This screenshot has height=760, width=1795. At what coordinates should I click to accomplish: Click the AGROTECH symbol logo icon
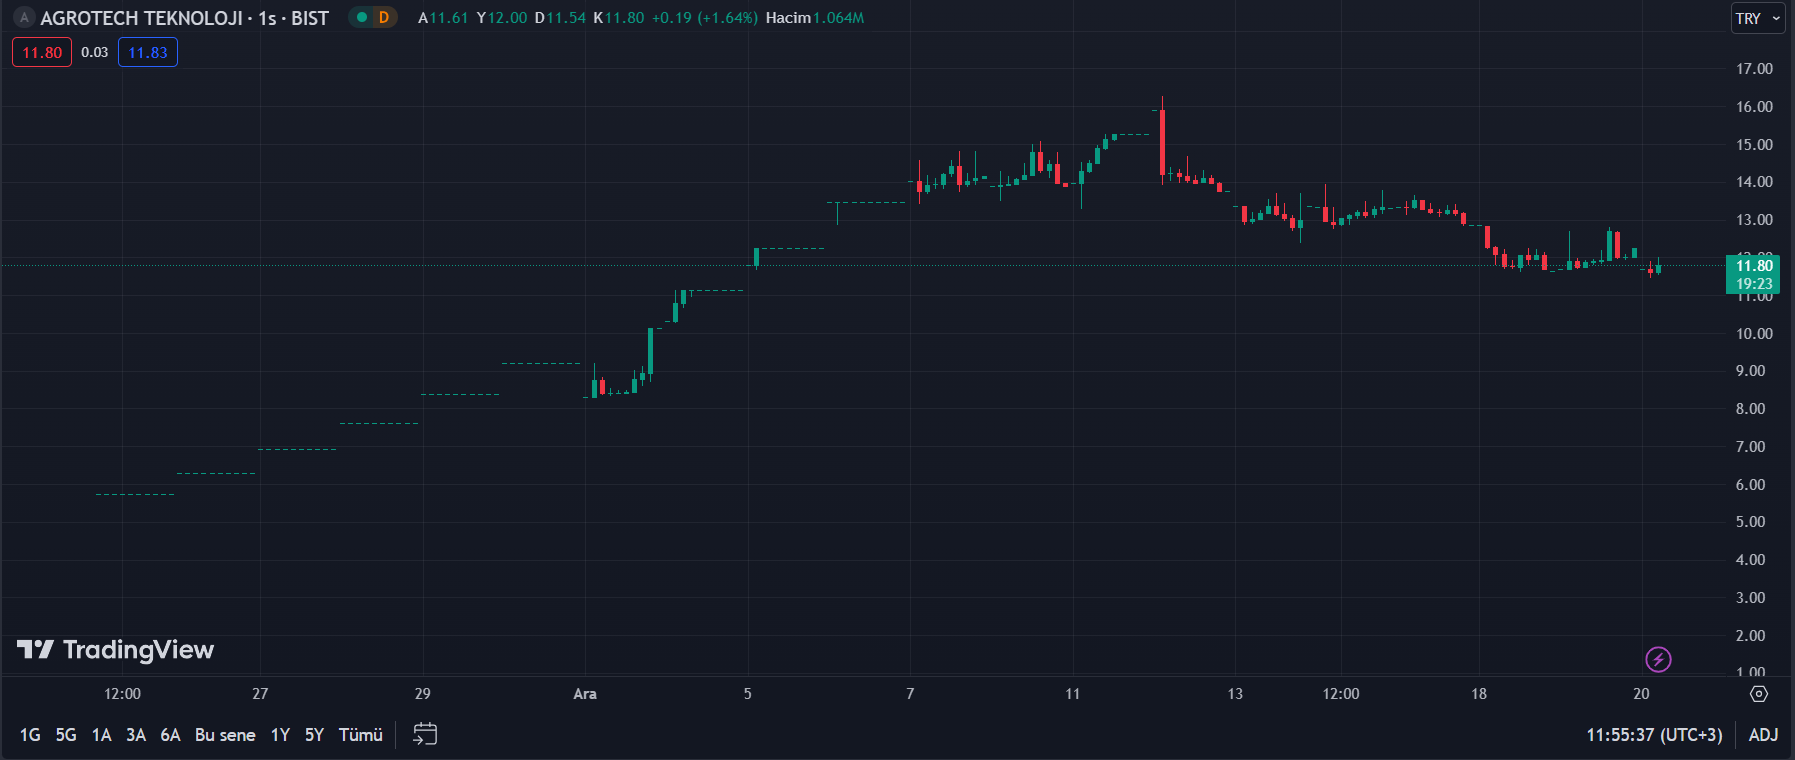click(24, 18)
